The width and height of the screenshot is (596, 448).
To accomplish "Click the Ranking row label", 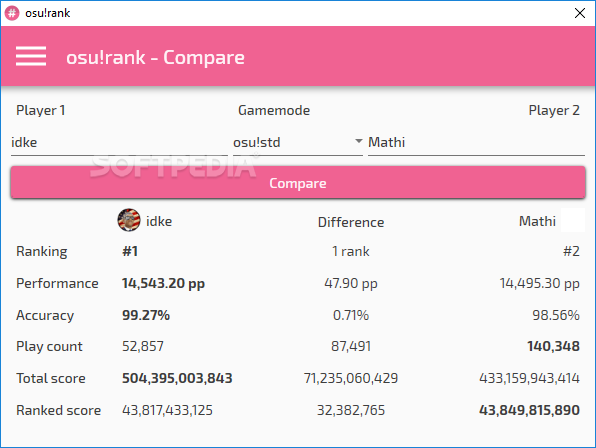I will tap(42, 252).
